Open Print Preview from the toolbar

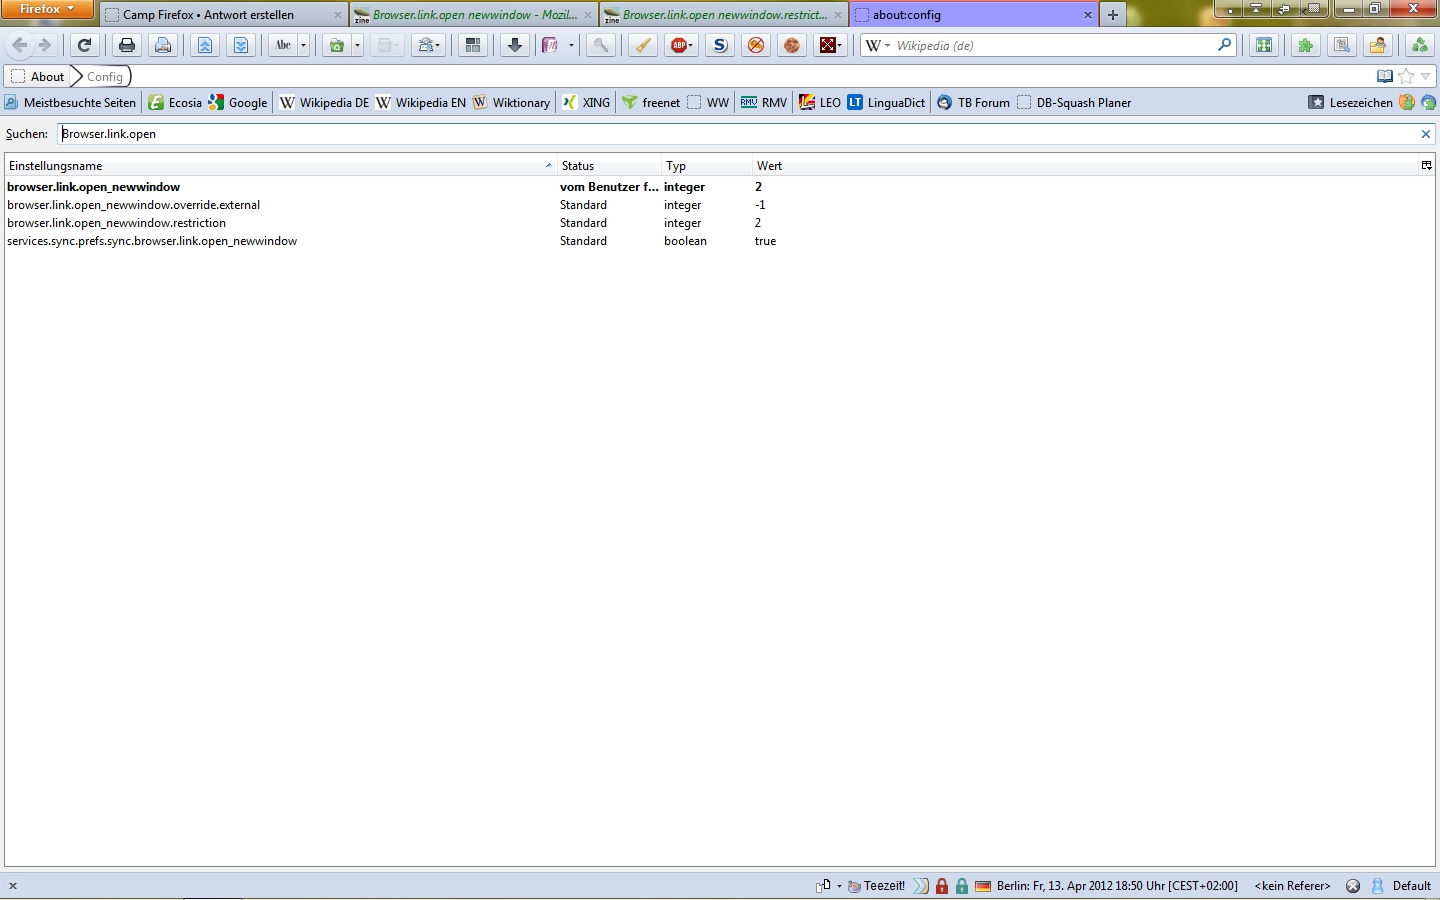(x=163, y=45)
